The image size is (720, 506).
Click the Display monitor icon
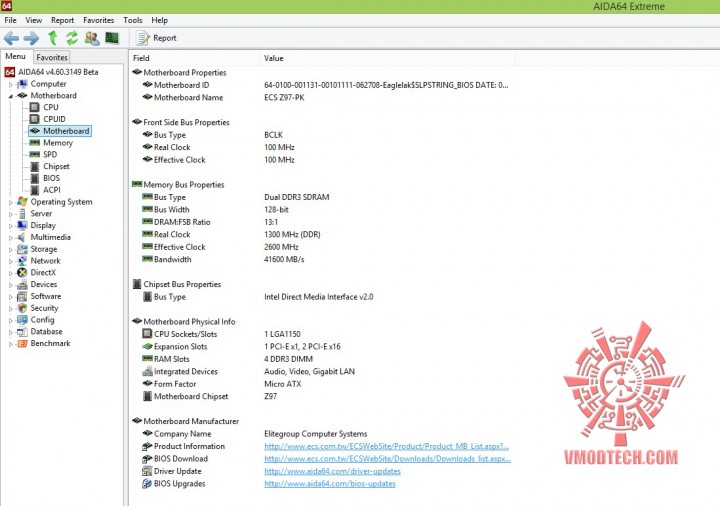coord(22,225)
